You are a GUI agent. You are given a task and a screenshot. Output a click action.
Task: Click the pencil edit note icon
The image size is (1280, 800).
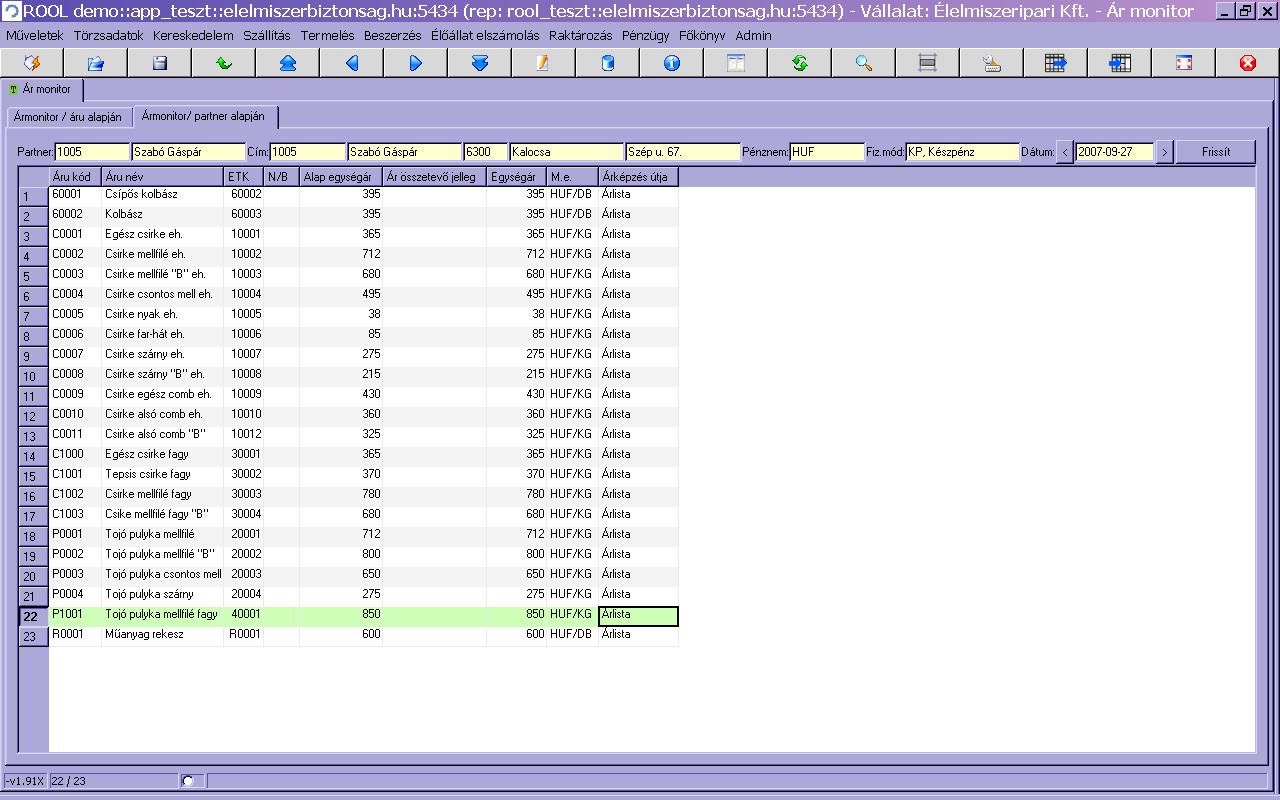(x=543, y=63)
